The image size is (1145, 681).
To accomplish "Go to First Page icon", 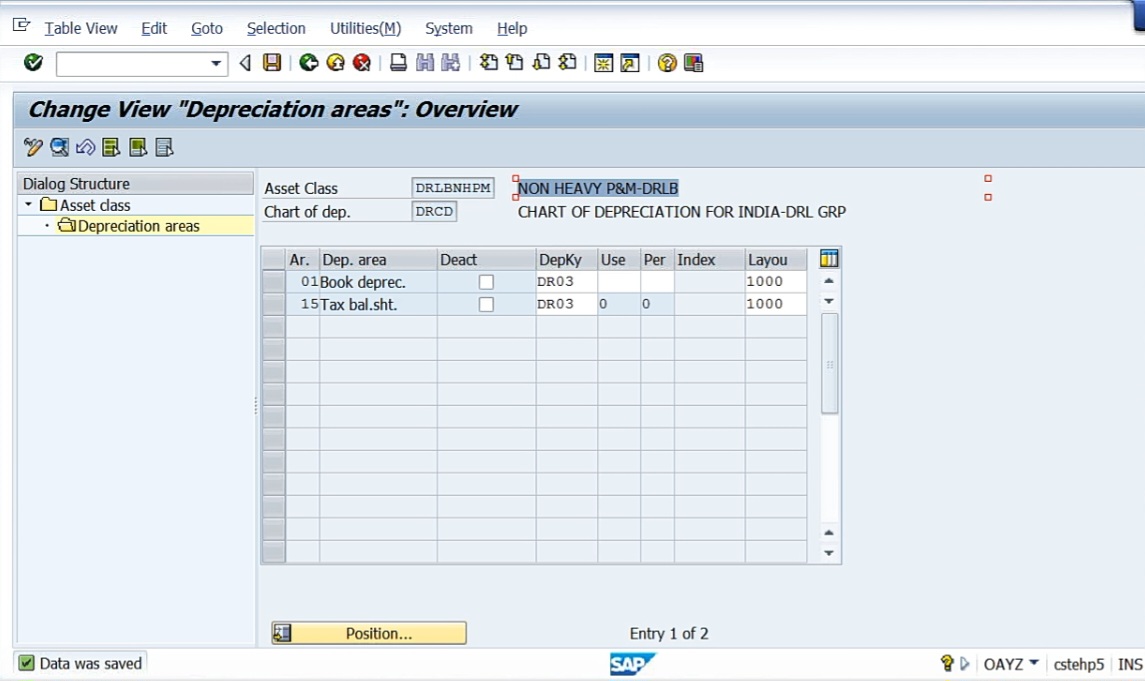I will (489, 63).
